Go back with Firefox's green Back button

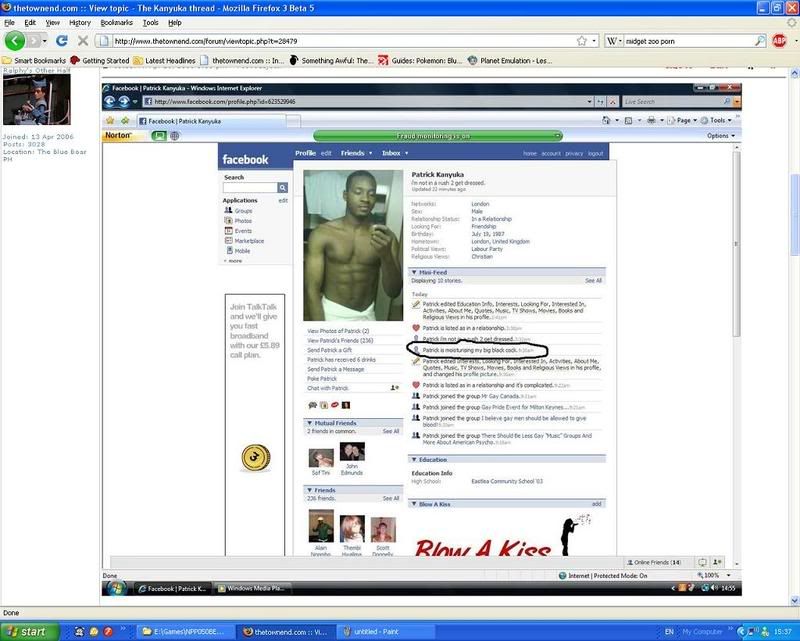15,41
